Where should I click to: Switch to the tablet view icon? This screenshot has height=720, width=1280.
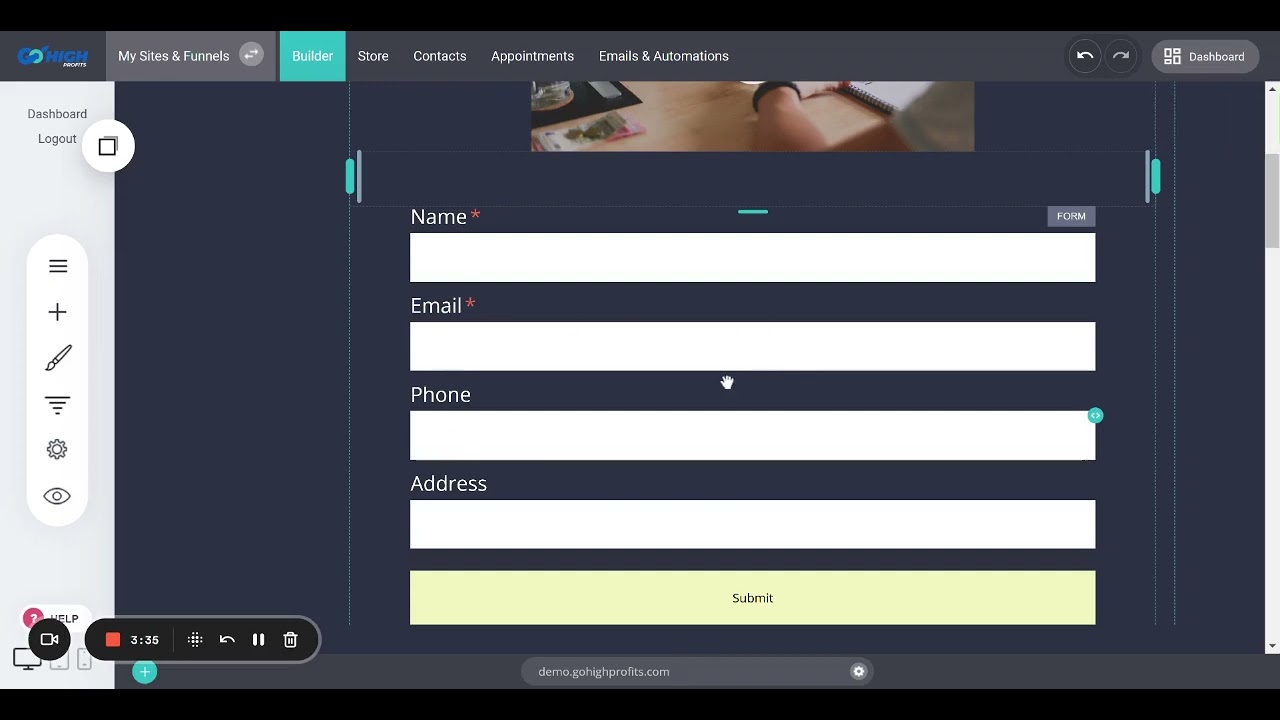(59, 660)
